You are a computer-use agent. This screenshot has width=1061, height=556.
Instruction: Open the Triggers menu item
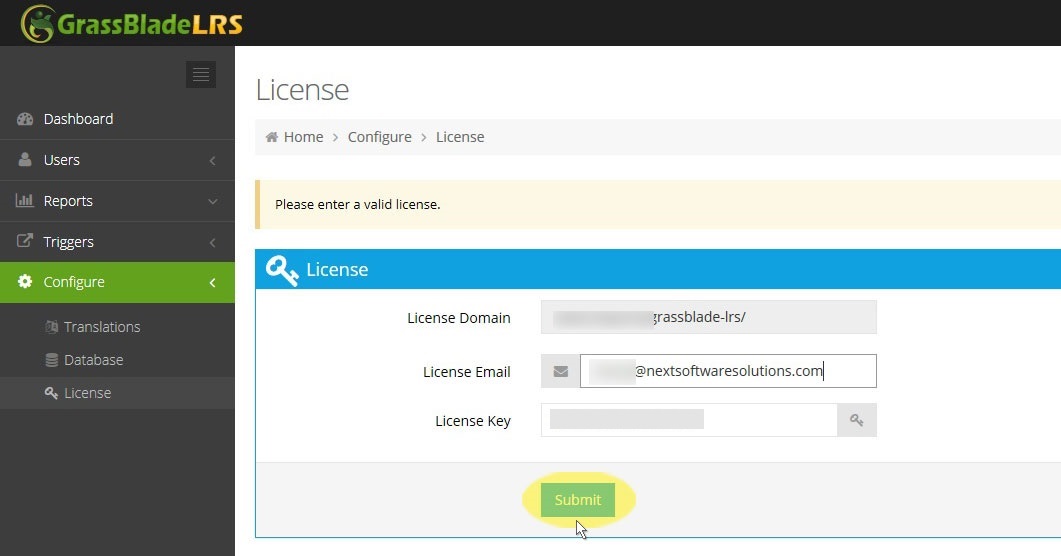click(117, 241)
